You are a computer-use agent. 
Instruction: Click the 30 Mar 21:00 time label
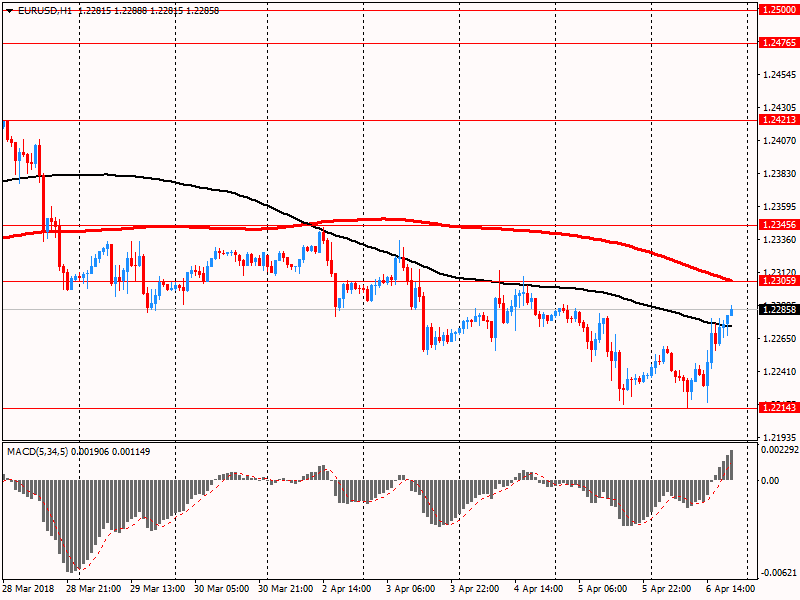point(285,589)
